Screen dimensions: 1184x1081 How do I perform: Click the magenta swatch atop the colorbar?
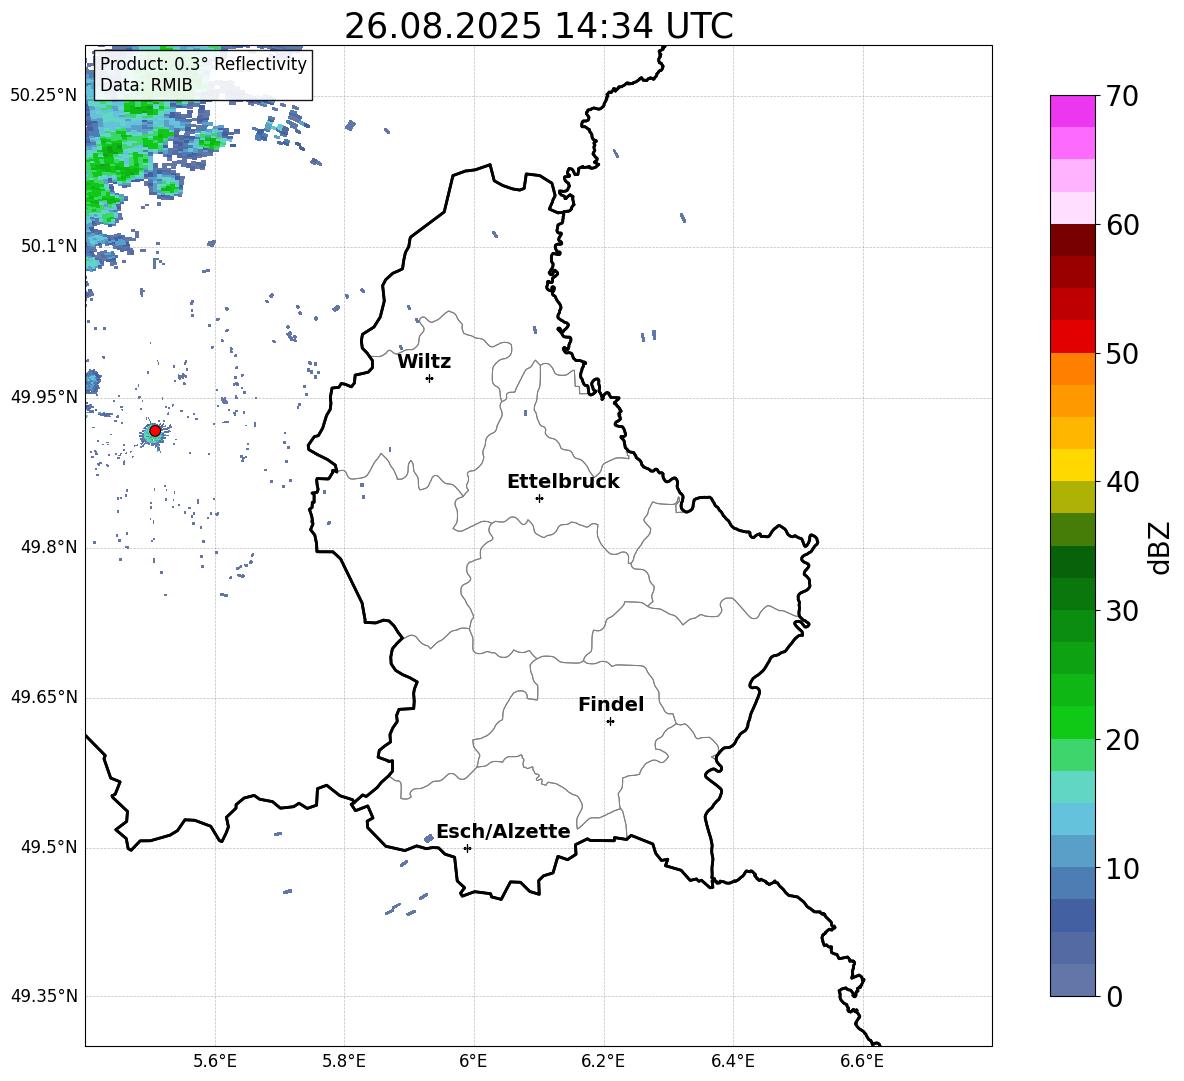click(x=1072, y=111)
